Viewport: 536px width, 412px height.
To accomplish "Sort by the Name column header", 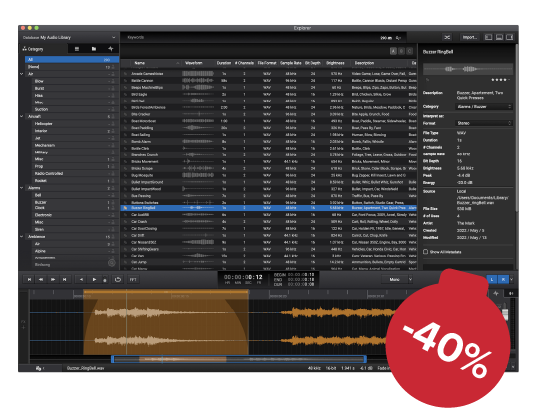I will (x=156, y=63).
